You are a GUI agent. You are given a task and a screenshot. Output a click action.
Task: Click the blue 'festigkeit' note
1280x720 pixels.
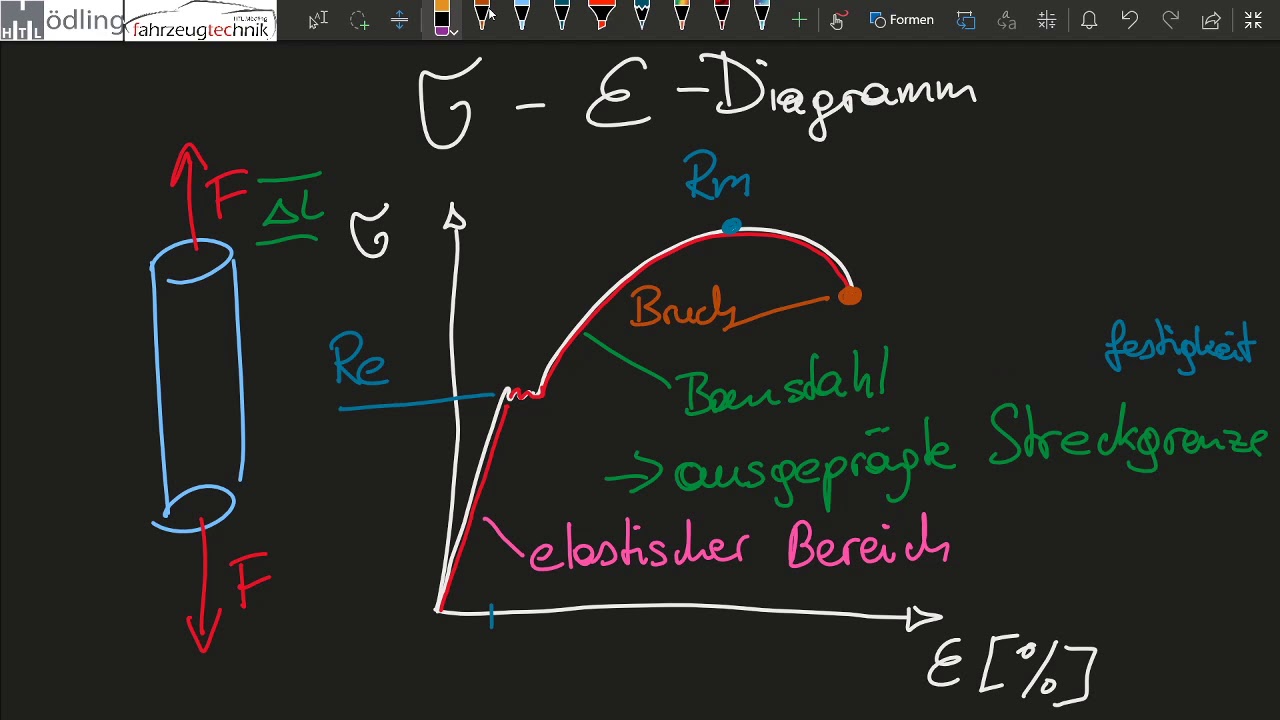coord(1180,346)
